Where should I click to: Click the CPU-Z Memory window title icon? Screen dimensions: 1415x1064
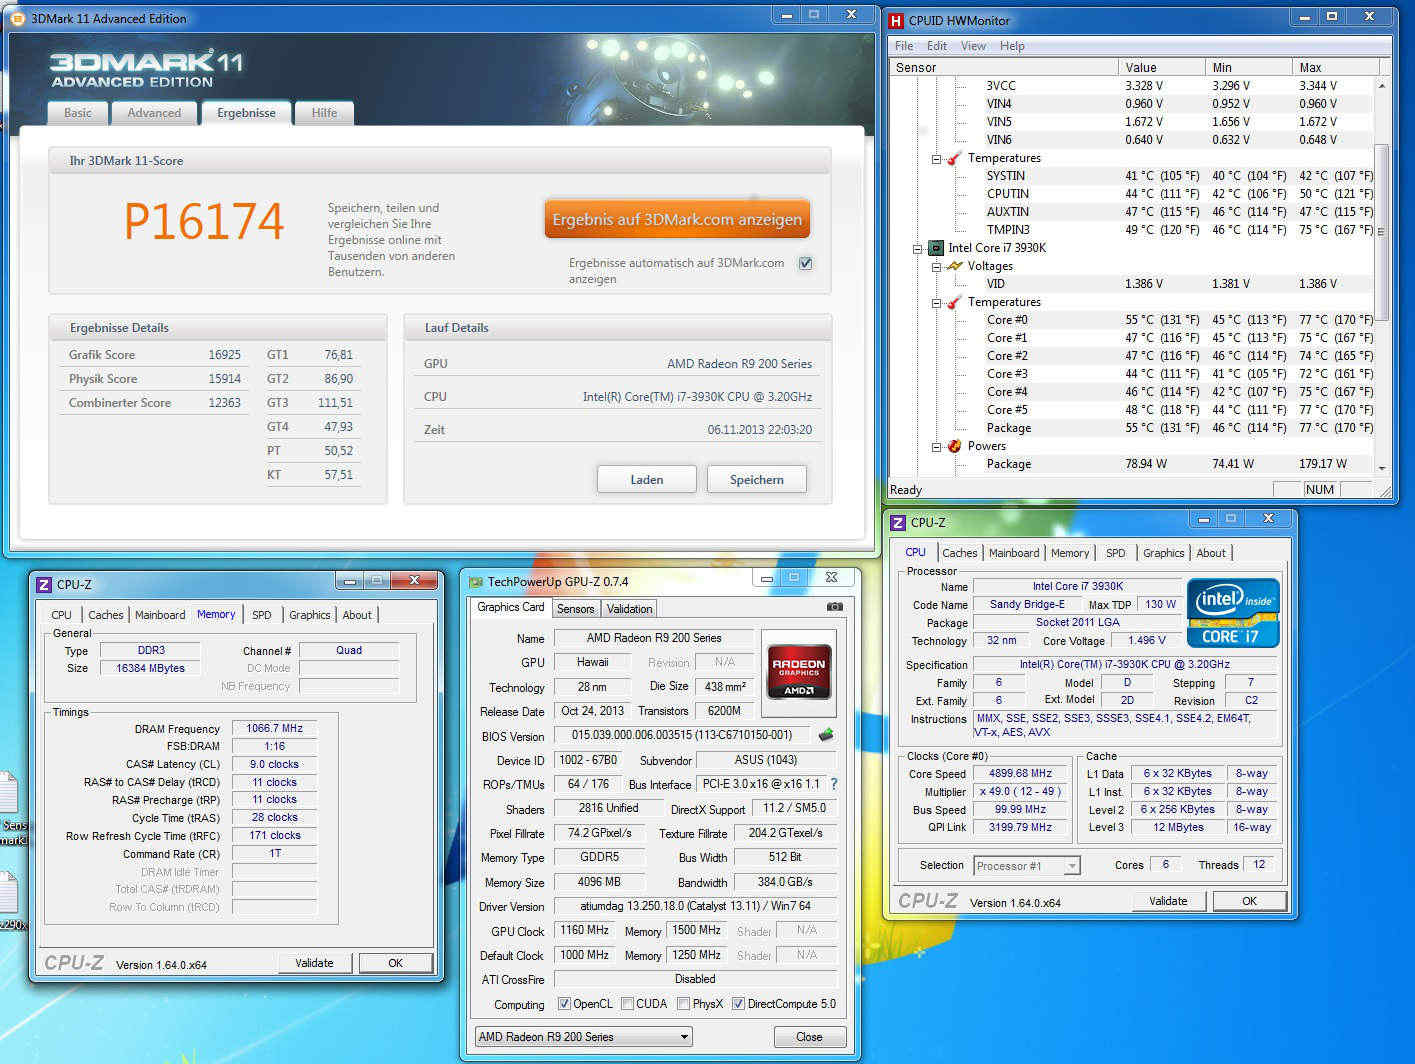43,585
